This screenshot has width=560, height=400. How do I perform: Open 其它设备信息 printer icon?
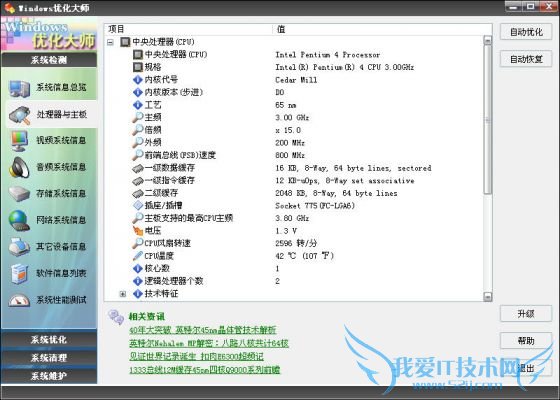click(19, 246)
